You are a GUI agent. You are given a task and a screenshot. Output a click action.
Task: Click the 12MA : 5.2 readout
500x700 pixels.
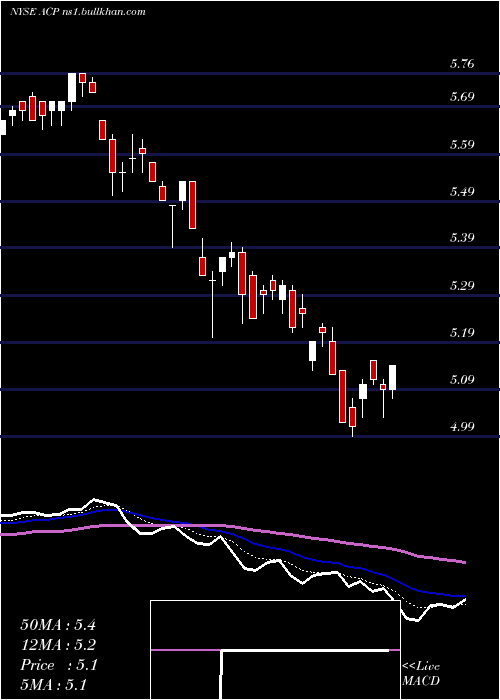point(58,645)
